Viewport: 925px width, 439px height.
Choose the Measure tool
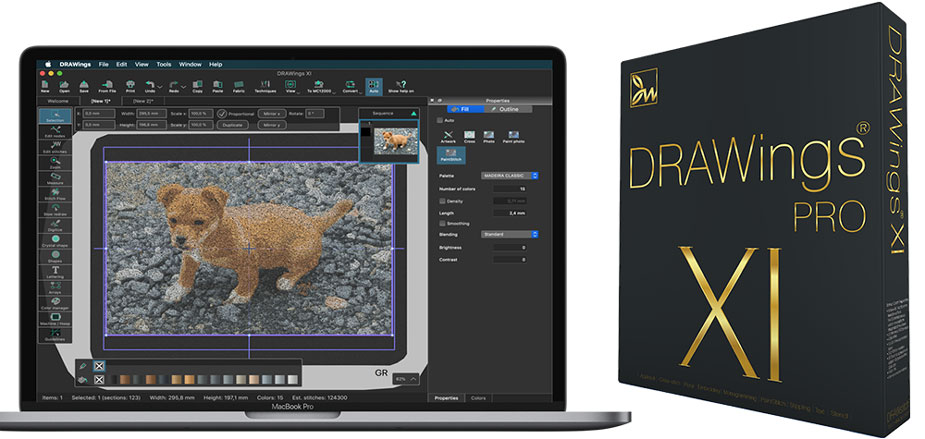pyautogui.click(x=55, y=179)
